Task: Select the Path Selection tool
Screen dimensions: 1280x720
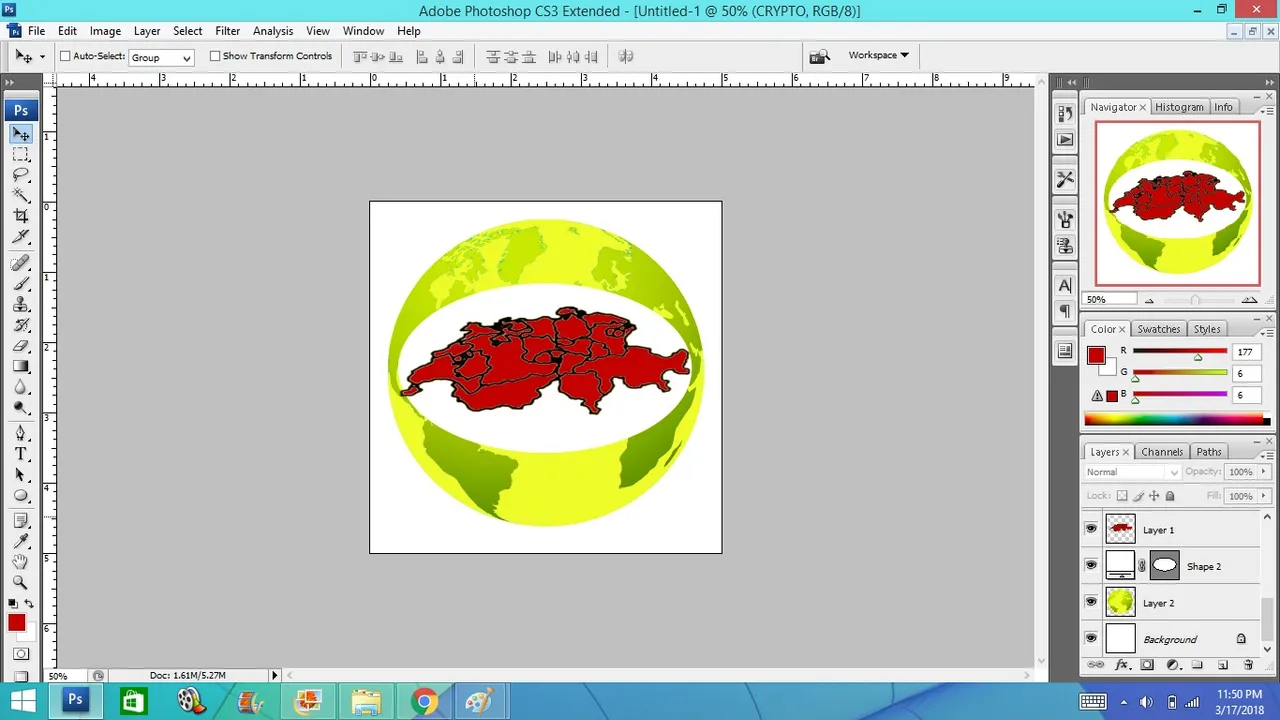Action: pos(21,475)
